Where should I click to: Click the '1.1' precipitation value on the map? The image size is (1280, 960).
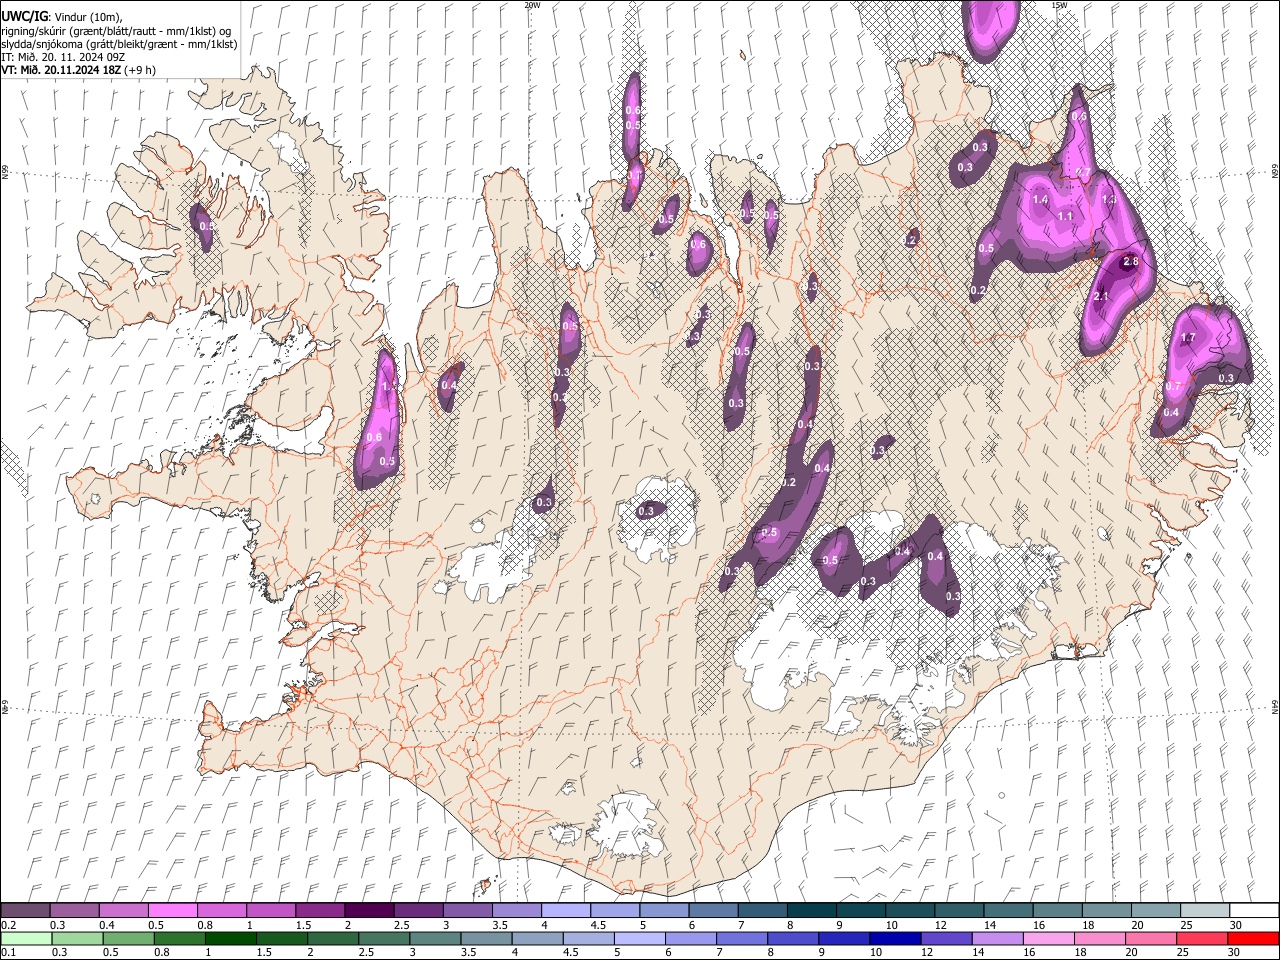1065,216
